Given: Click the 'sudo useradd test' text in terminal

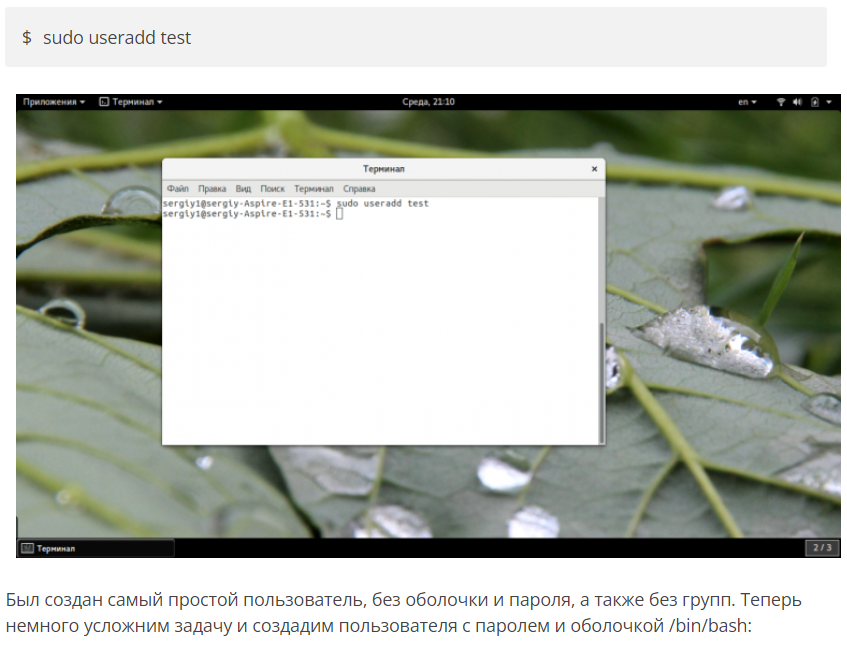Looking at the screenshot, I should pyautogui.click(x=382, y=204).
